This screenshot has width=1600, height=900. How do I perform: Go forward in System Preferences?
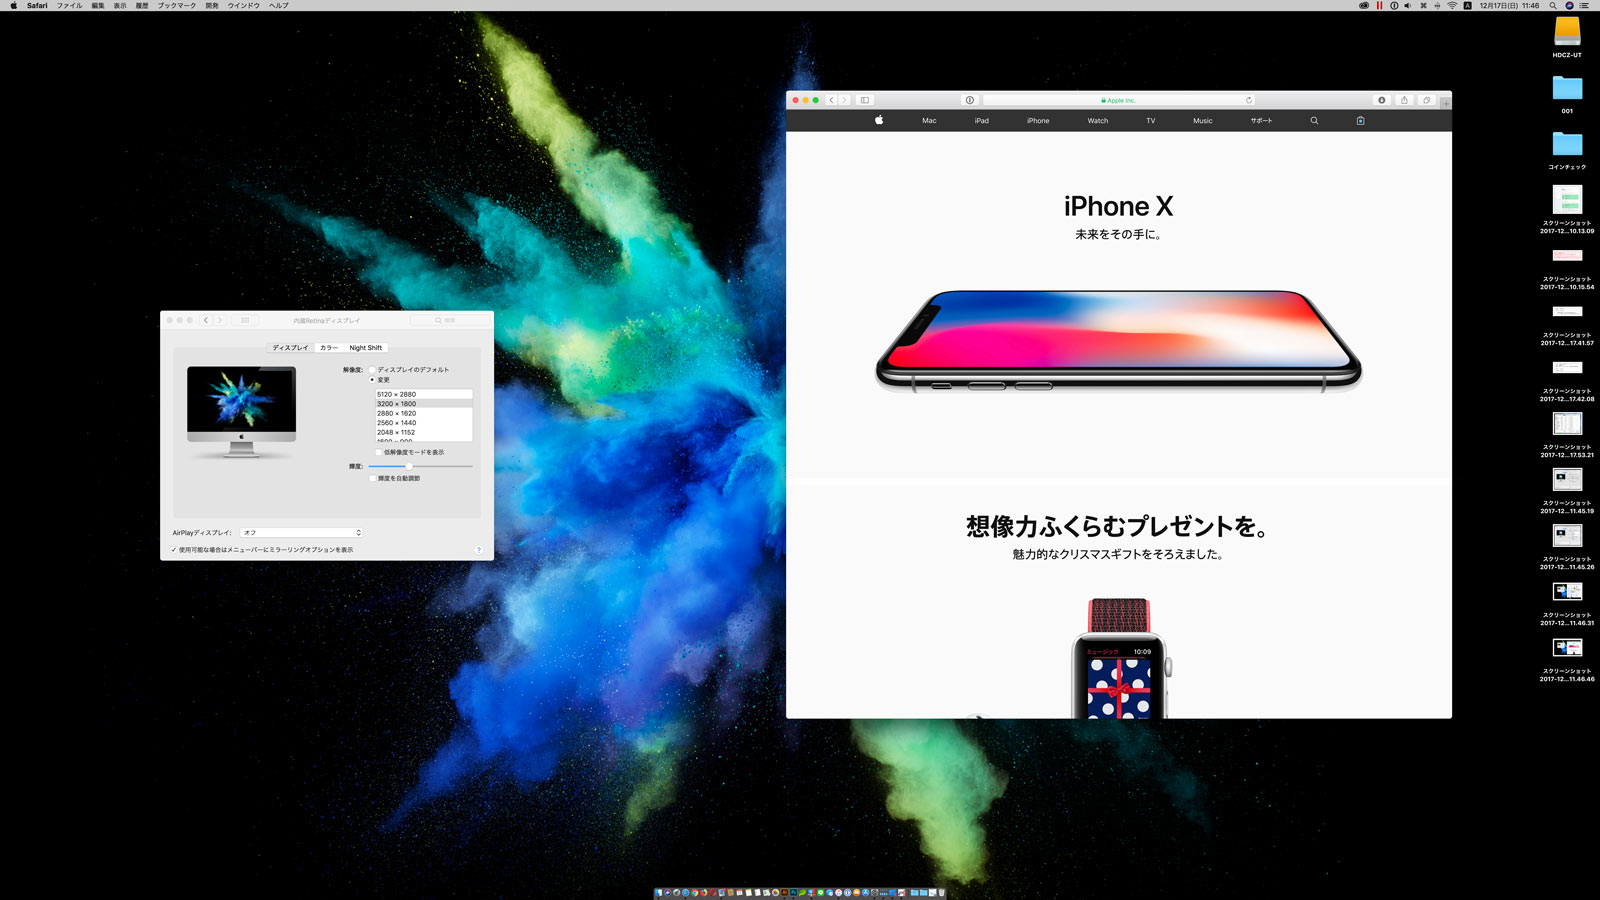(219, 320)
